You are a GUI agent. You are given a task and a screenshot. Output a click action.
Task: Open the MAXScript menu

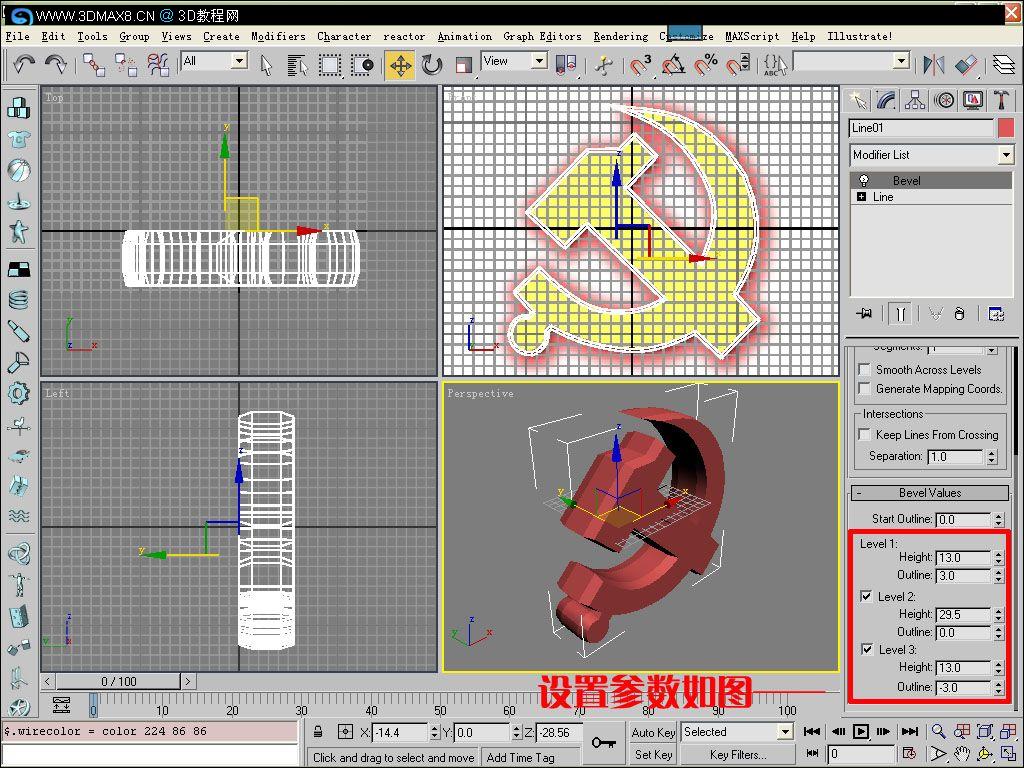tap(752, 37)
